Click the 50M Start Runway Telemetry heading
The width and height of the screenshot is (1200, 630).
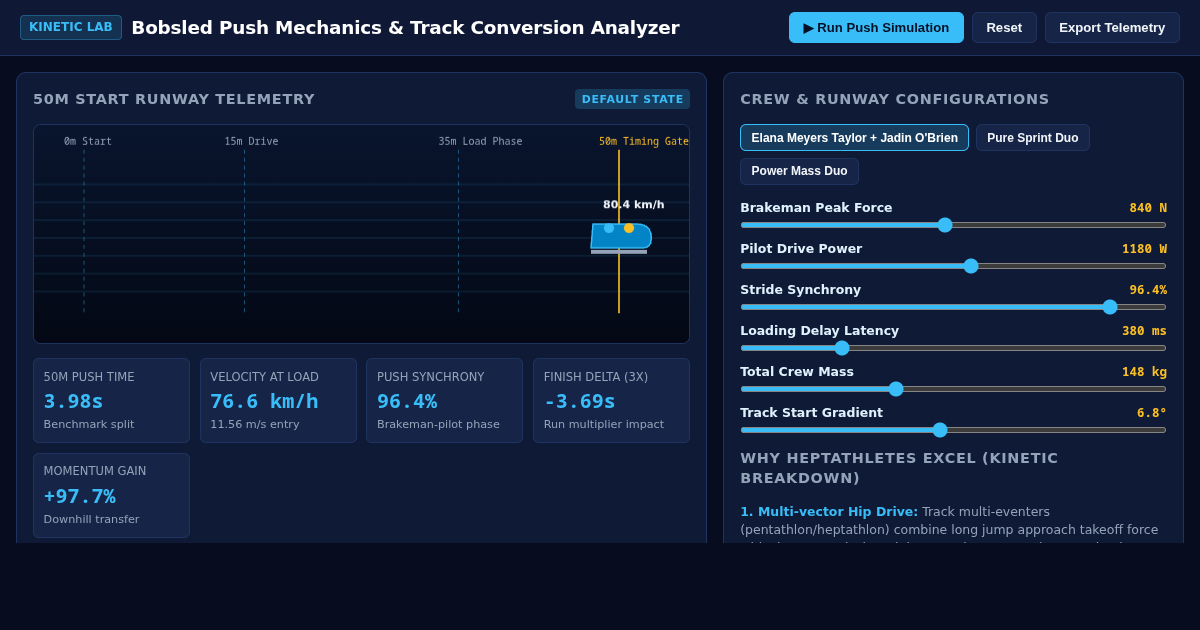[174, 99]
